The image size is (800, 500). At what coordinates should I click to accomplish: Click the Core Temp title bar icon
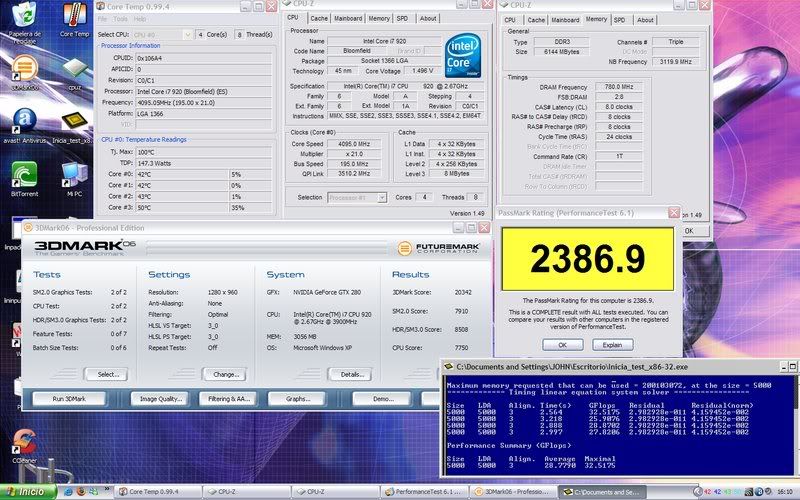(101, 7)
